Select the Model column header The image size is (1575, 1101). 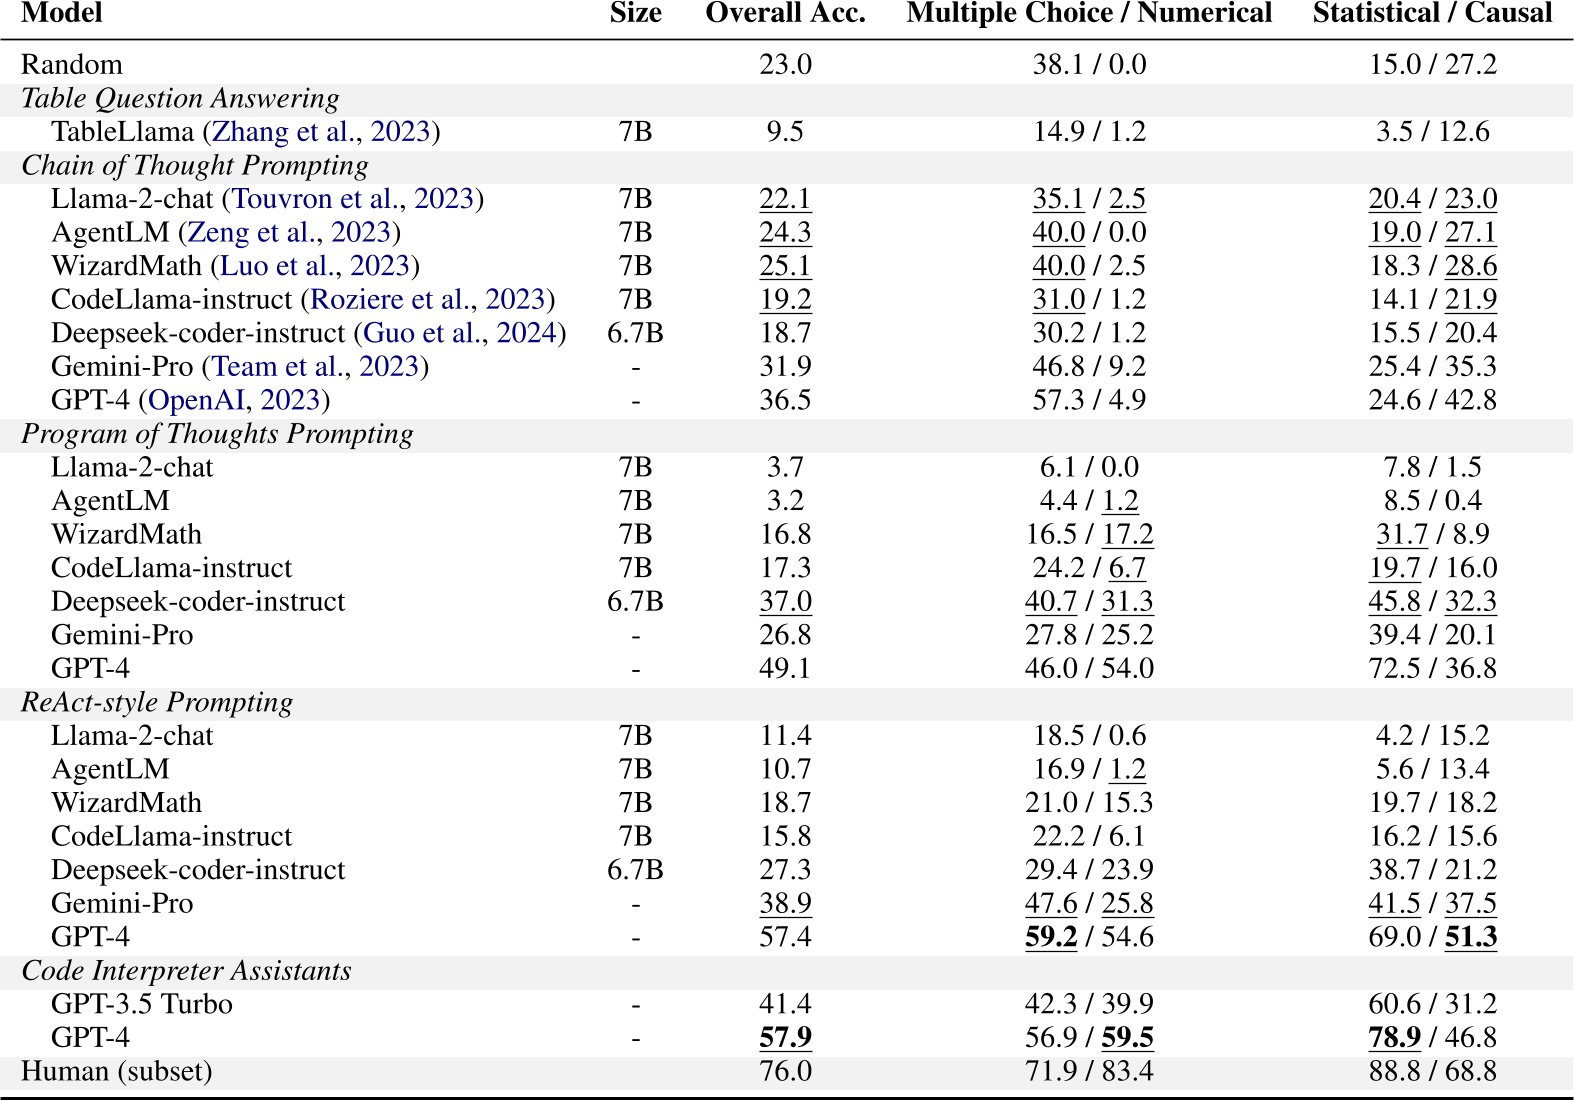tap(62, 13)
